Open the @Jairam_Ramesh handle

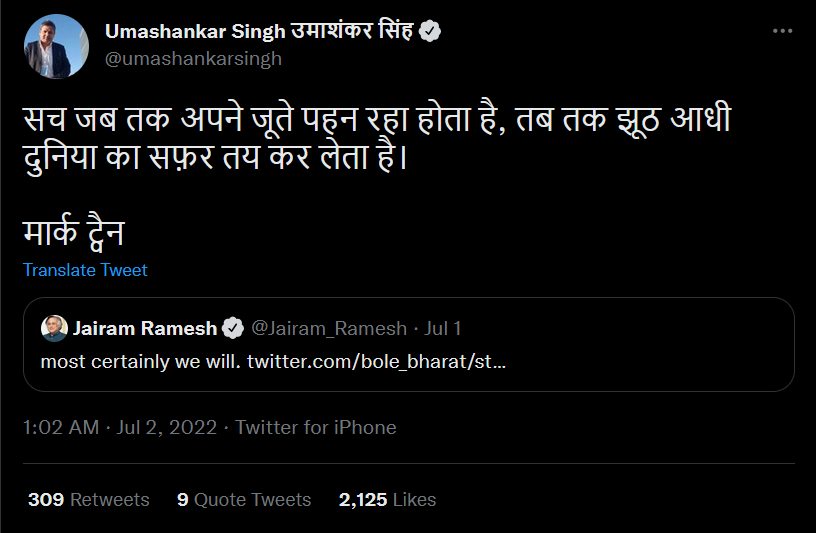[x=329, y=328]
